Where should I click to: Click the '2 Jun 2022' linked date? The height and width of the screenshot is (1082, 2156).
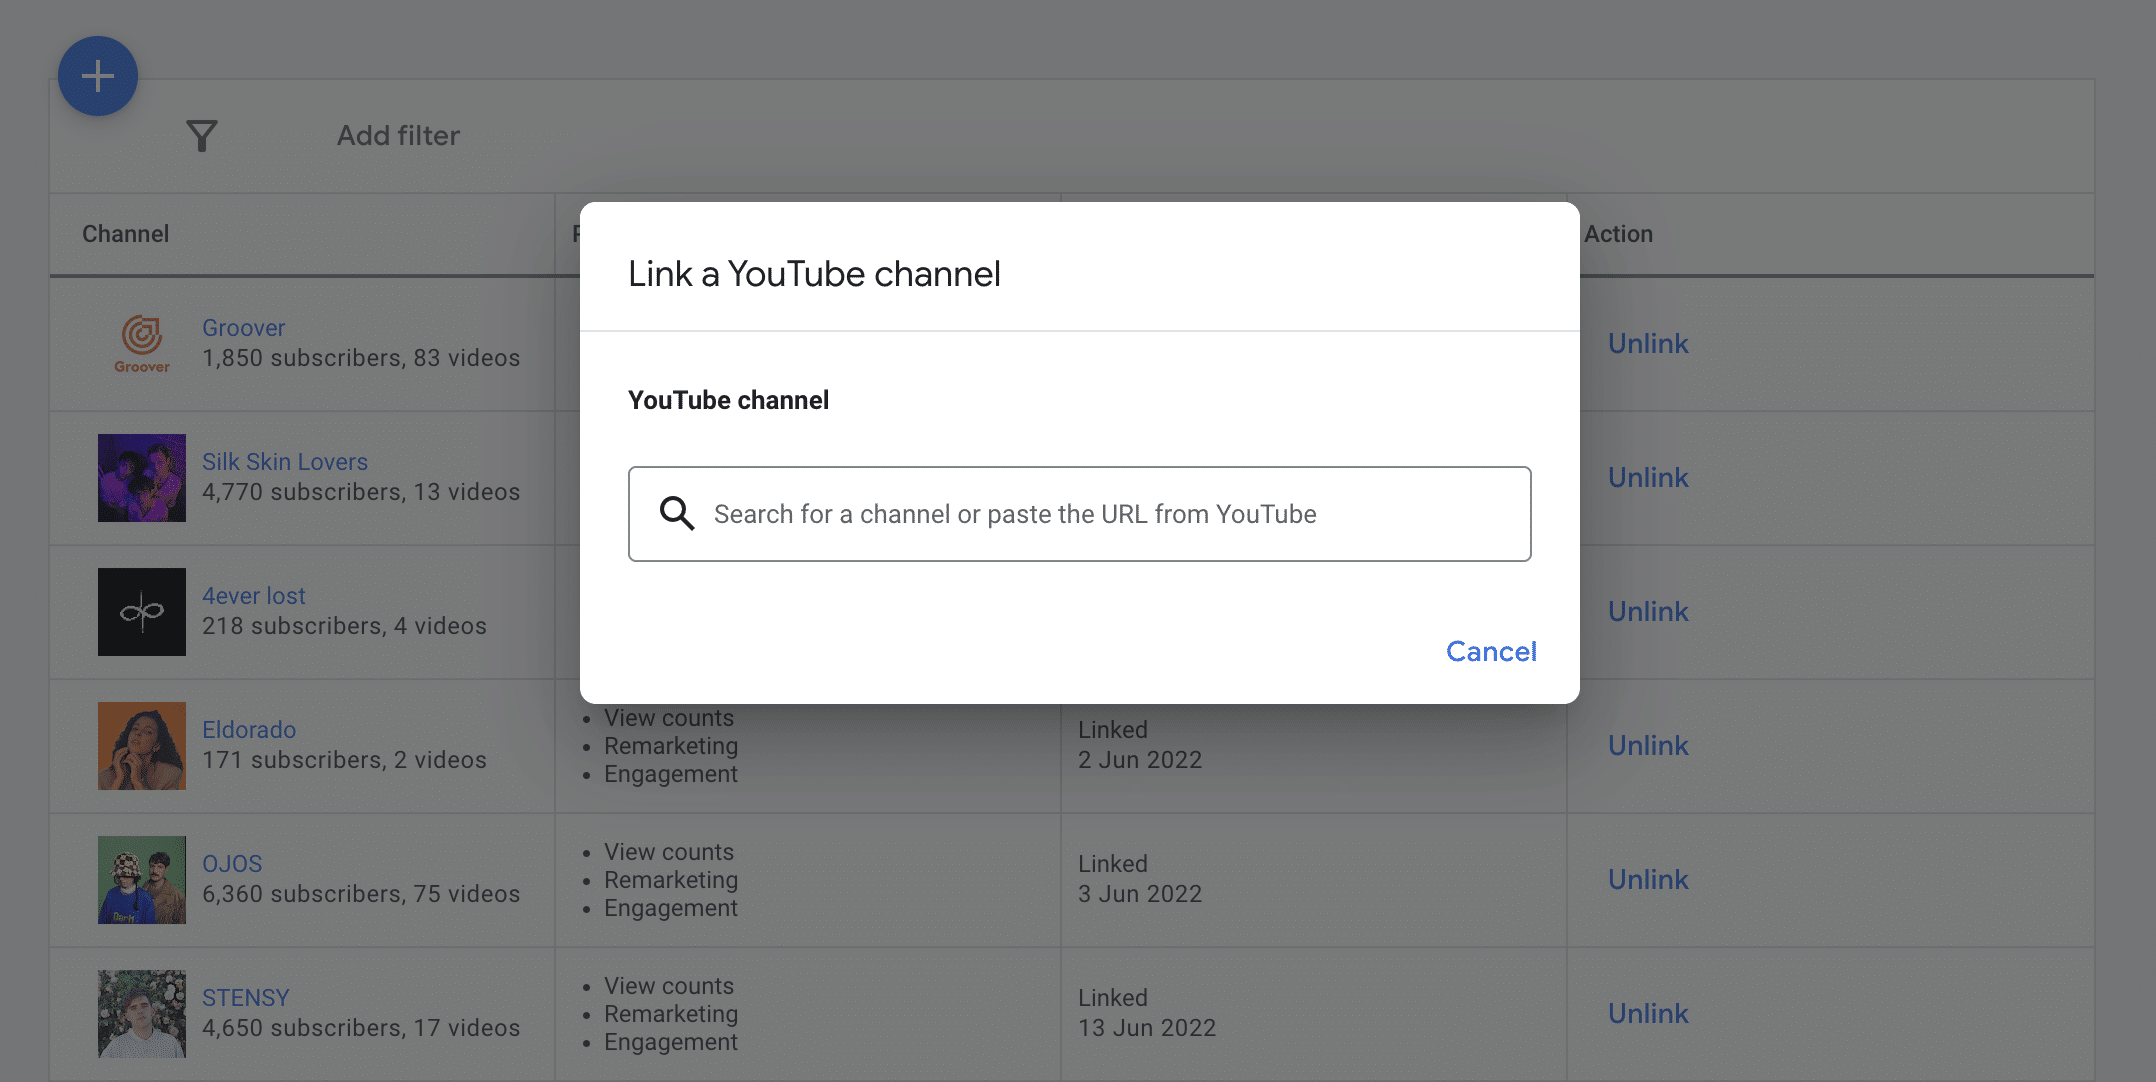(1140, 760)
